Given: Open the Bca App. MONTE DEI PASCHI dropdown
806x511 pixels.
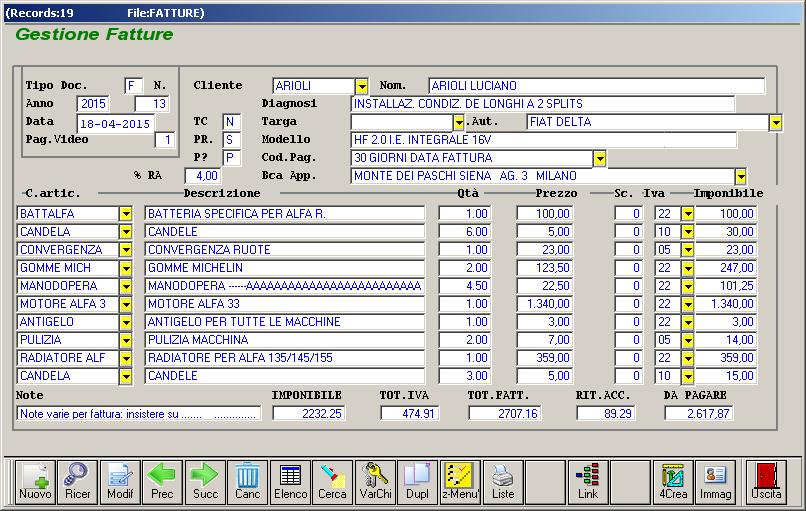Looking at the screenshot, I should pyautogui.click(x=740, y=176).
